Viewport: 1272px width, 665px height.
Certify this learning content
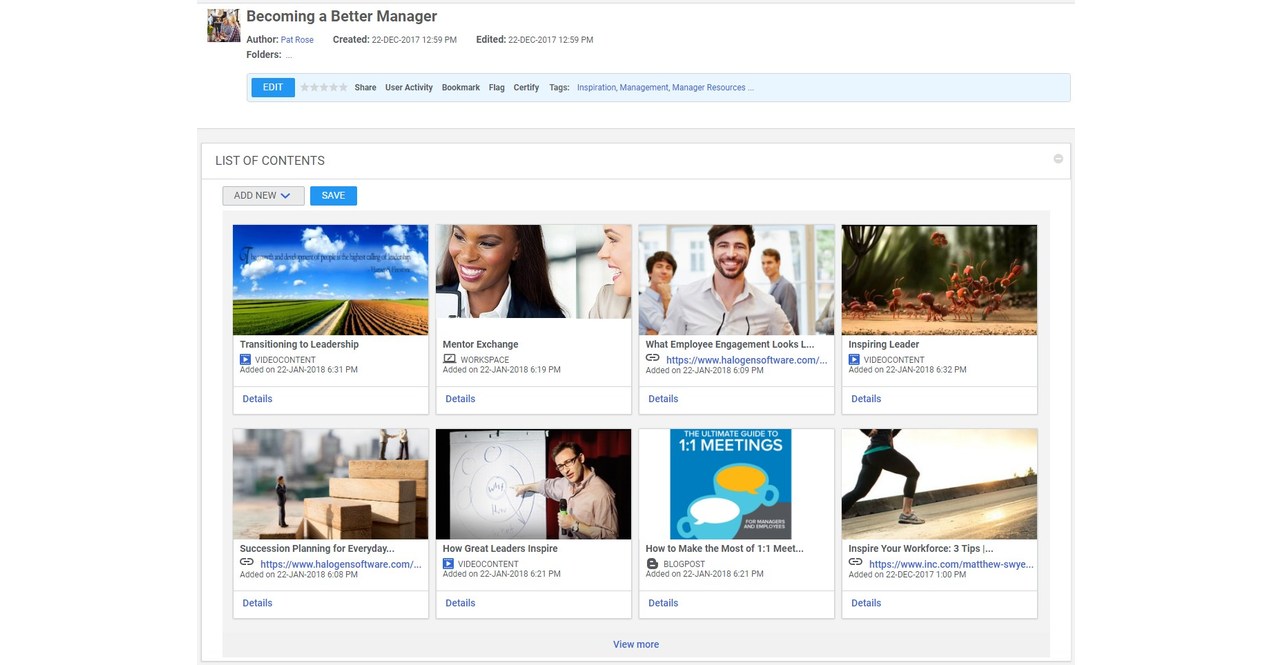click(526, 88)
